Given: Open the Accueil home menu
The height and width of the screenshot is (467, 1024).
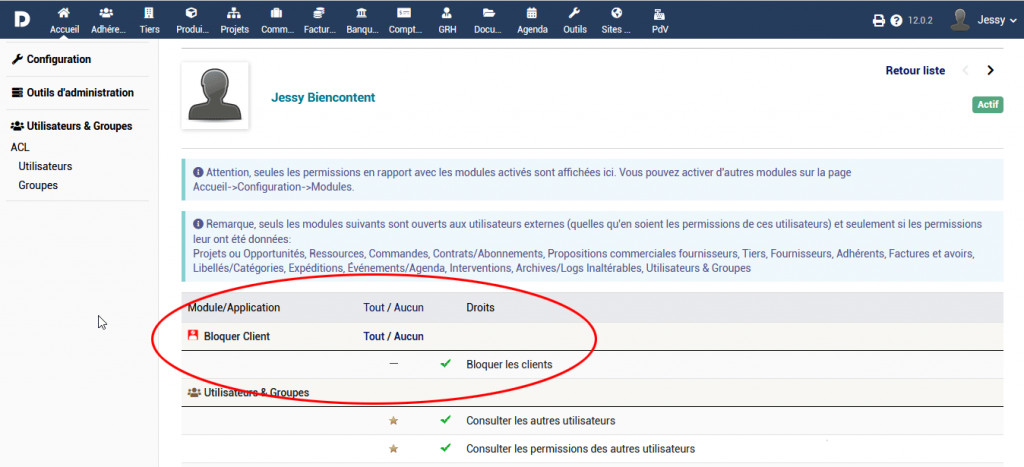Looking at the screenshot, I should 64,20.
